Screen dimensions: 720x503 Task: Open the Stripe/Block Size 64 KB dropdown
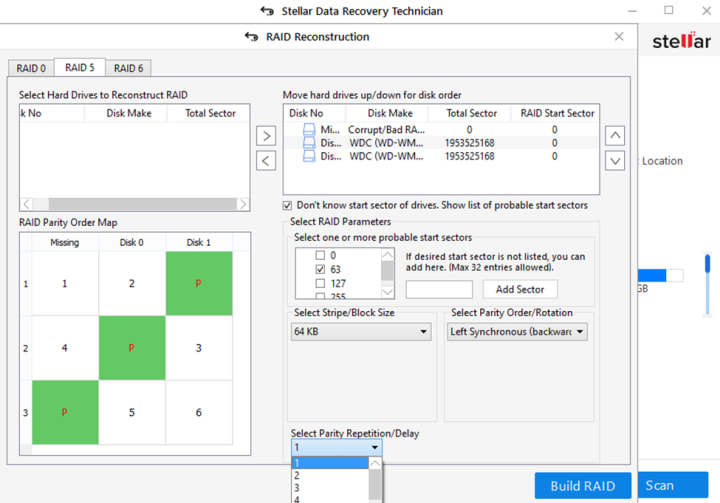[361, 332]
